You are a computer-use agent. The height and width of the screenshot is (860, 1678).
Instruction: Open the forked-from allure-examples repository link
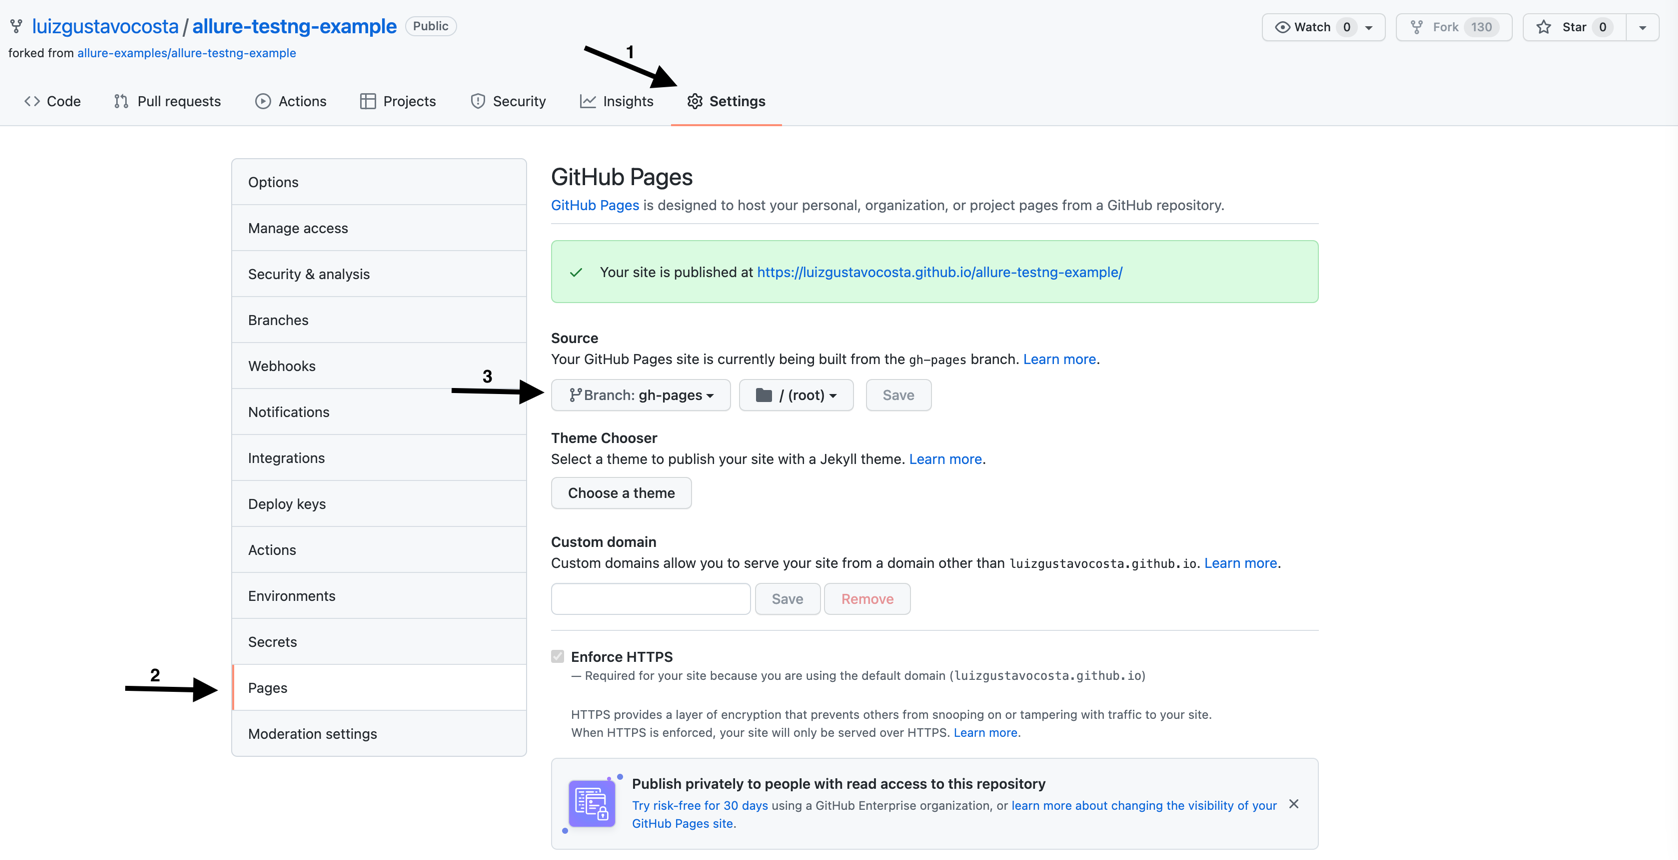[x=187, y=53]
